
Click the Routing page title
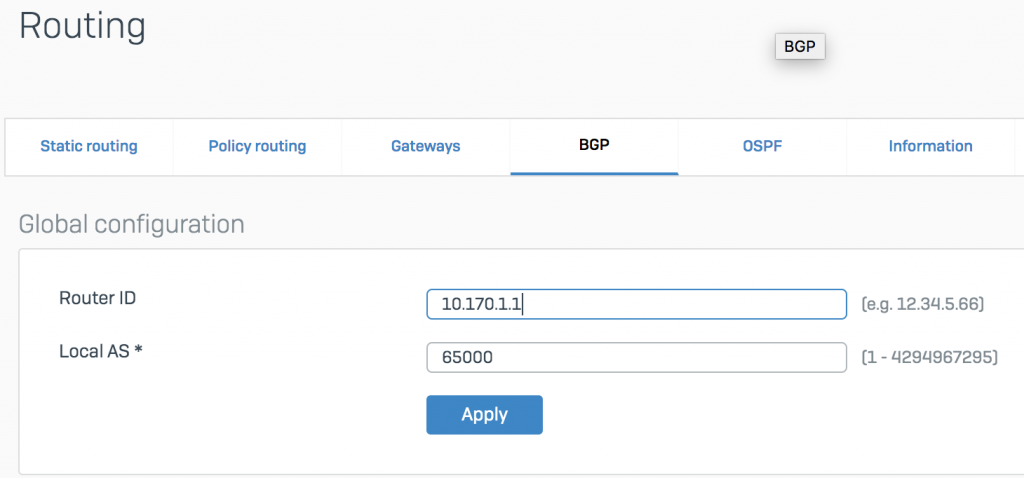(x=82, y=27)
